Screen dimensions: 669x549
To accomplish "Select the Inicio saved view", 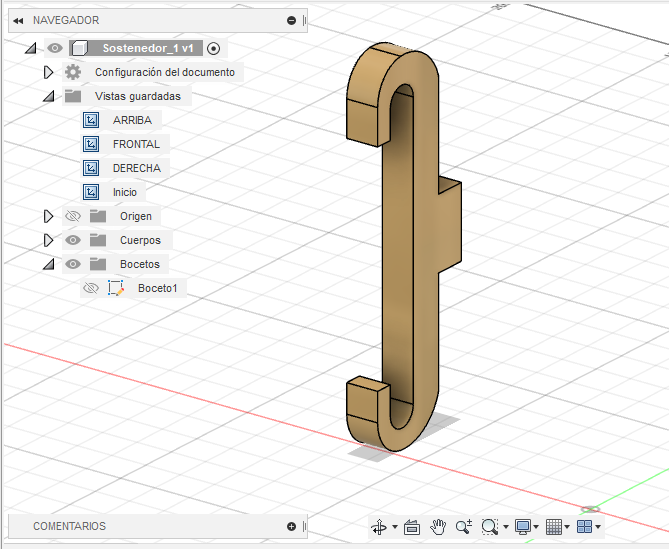I will click(x=125, y=192).
